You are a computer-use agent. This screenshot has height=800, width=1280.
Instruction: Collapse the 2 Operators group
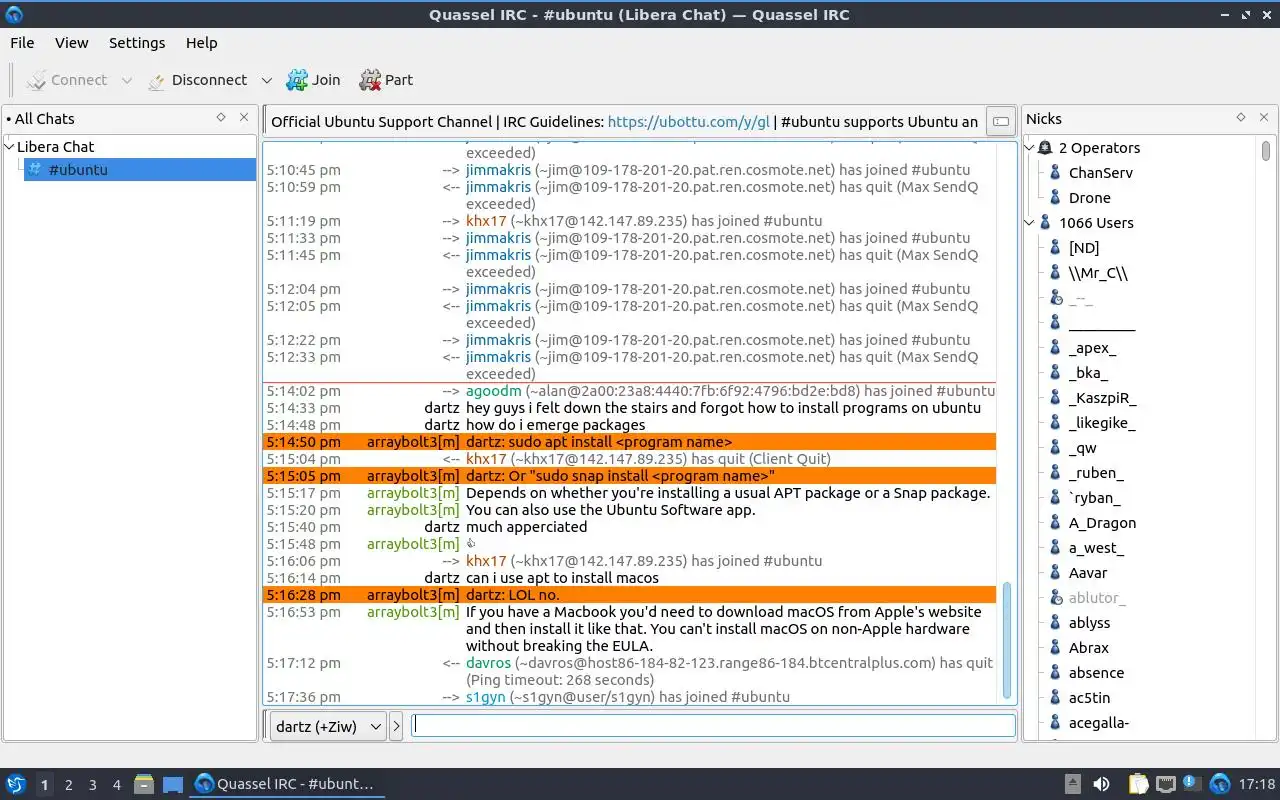1030,148
